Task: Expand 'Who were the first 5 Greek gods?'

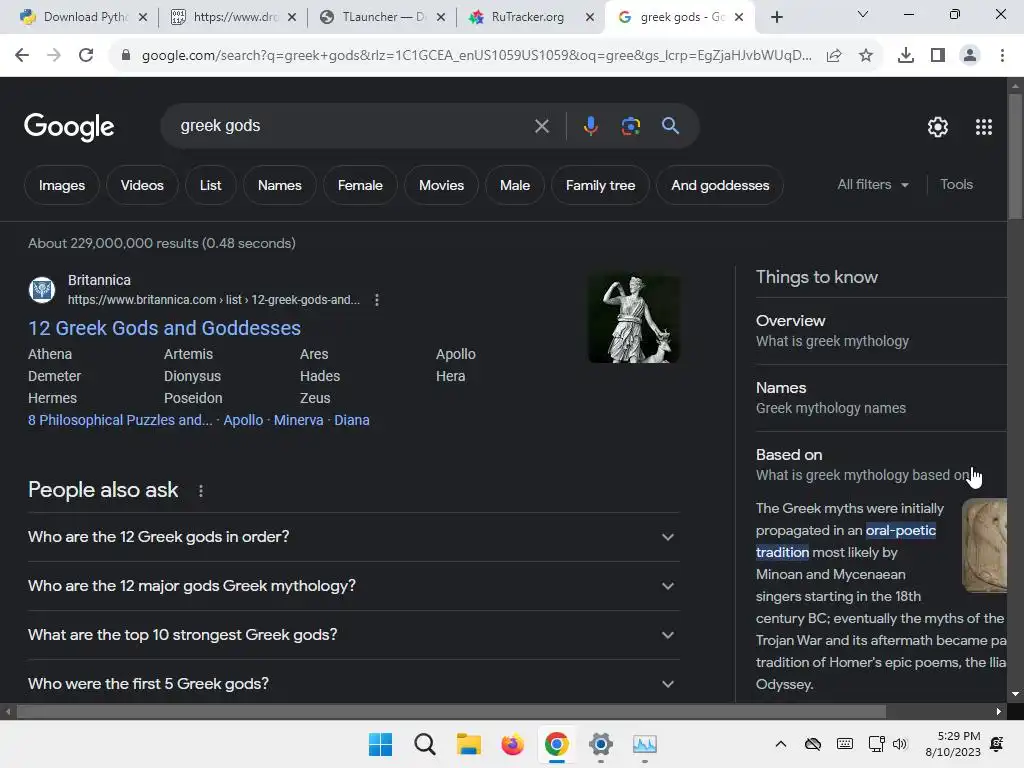Action: (x=354, y=684)
